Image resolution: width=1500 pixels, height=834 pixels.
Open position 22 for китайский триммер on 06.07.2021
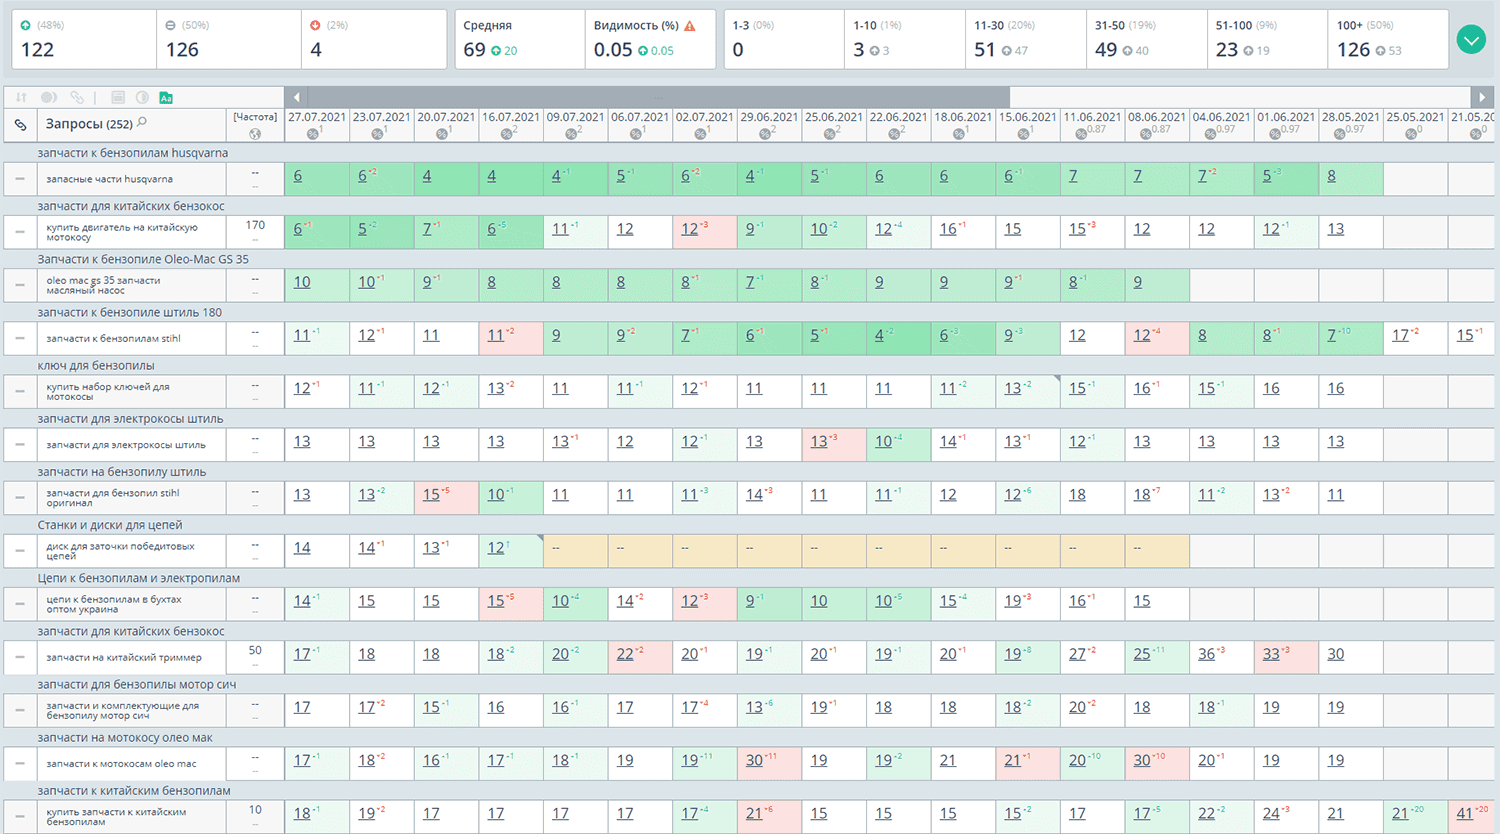click(x=625, y=654)
